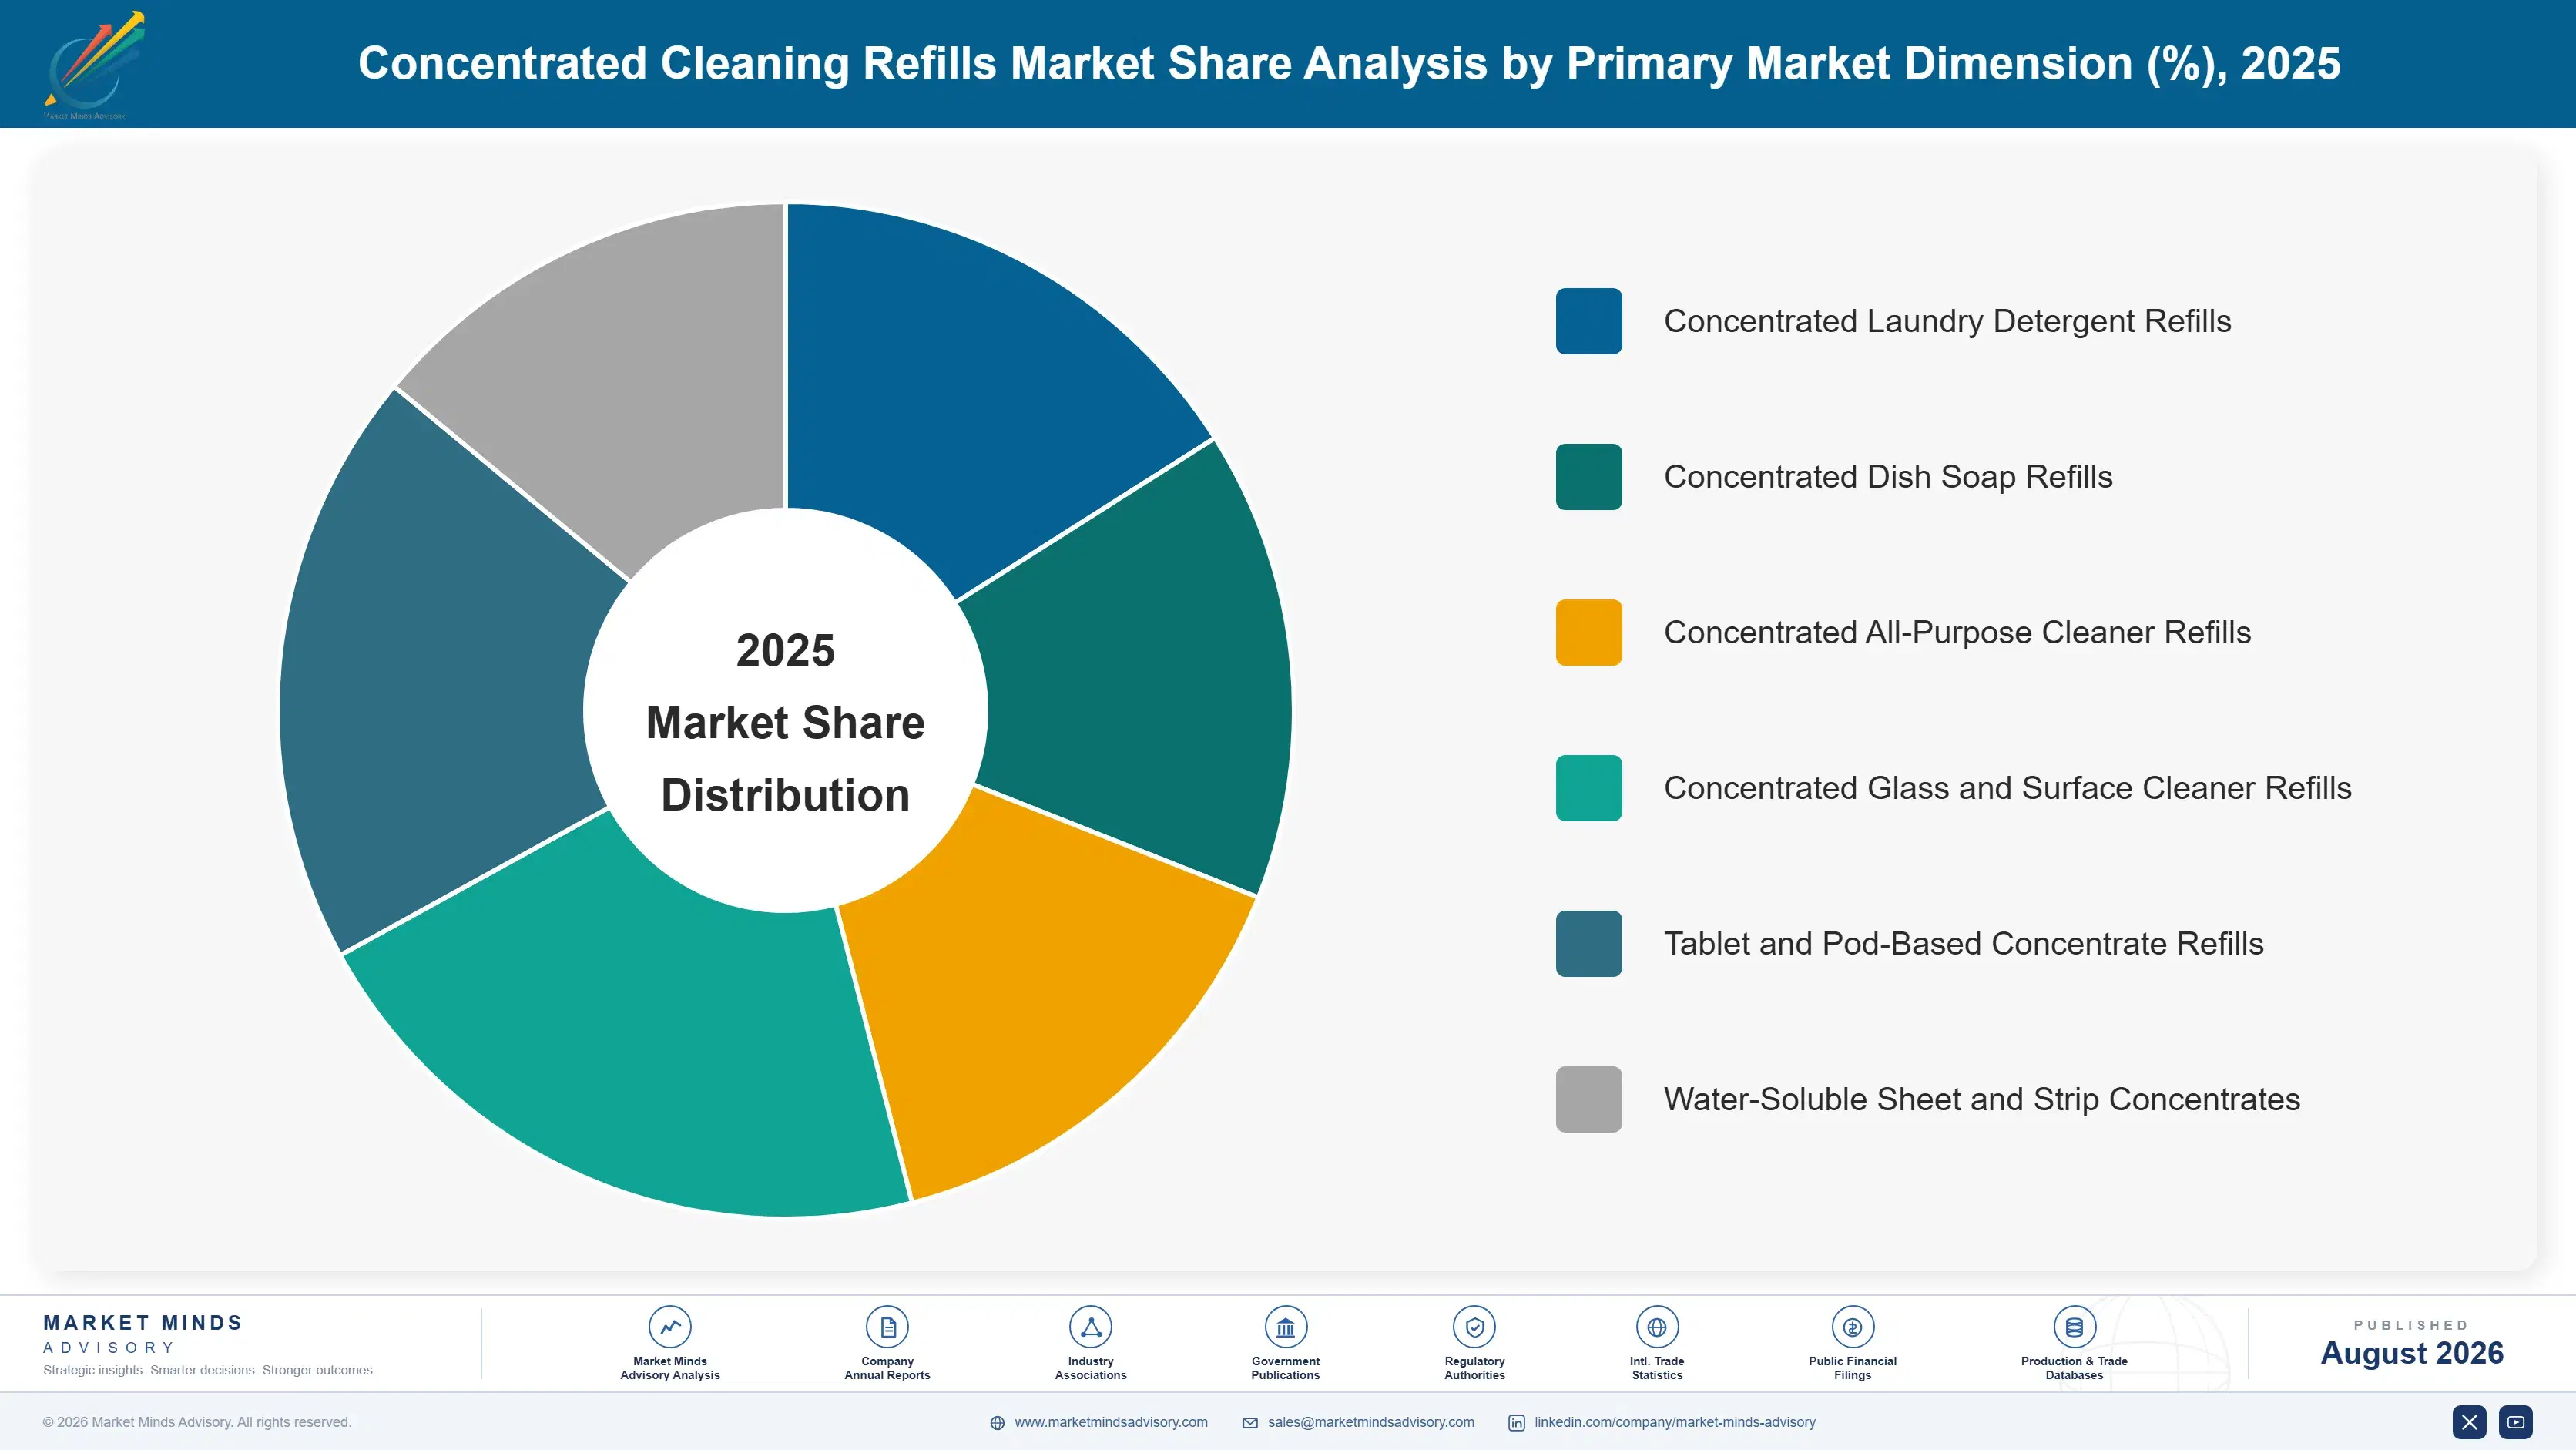
Task: Click the LinkedIn icon in footer
Action: 1516,1423
